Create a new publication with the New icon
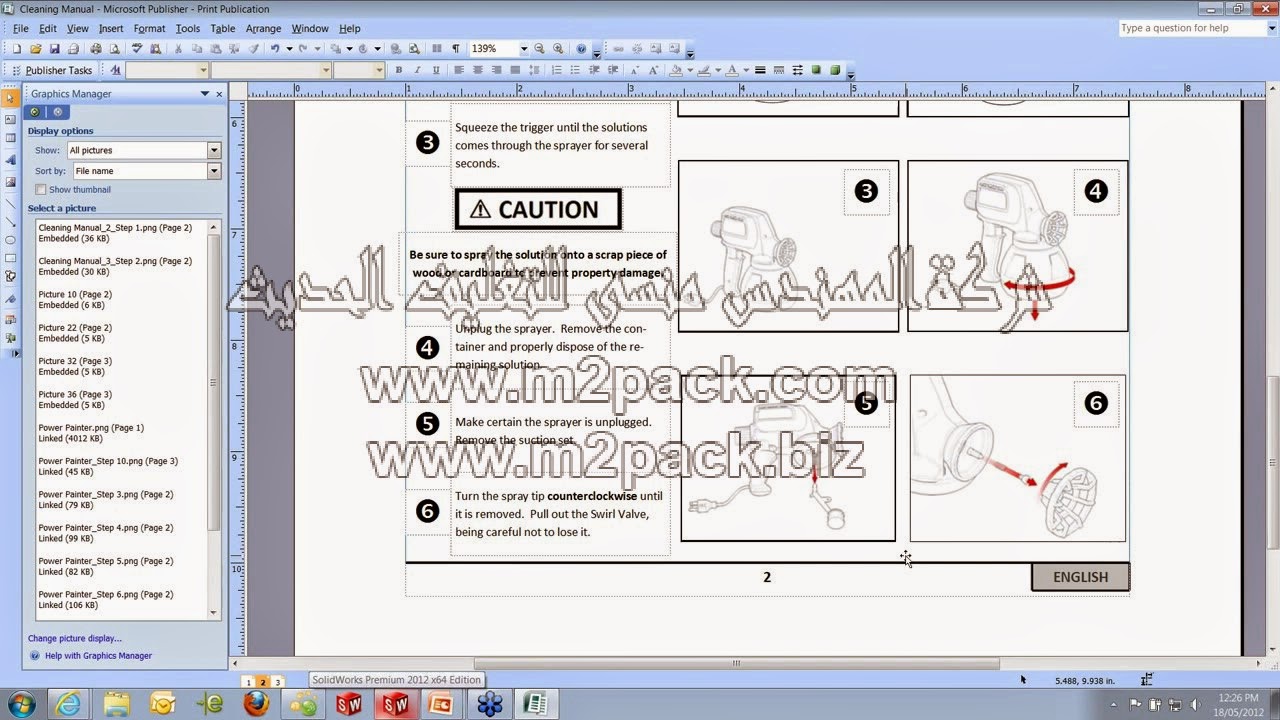This screenshot has width=1280, height=720. click(x=17, y=48)
